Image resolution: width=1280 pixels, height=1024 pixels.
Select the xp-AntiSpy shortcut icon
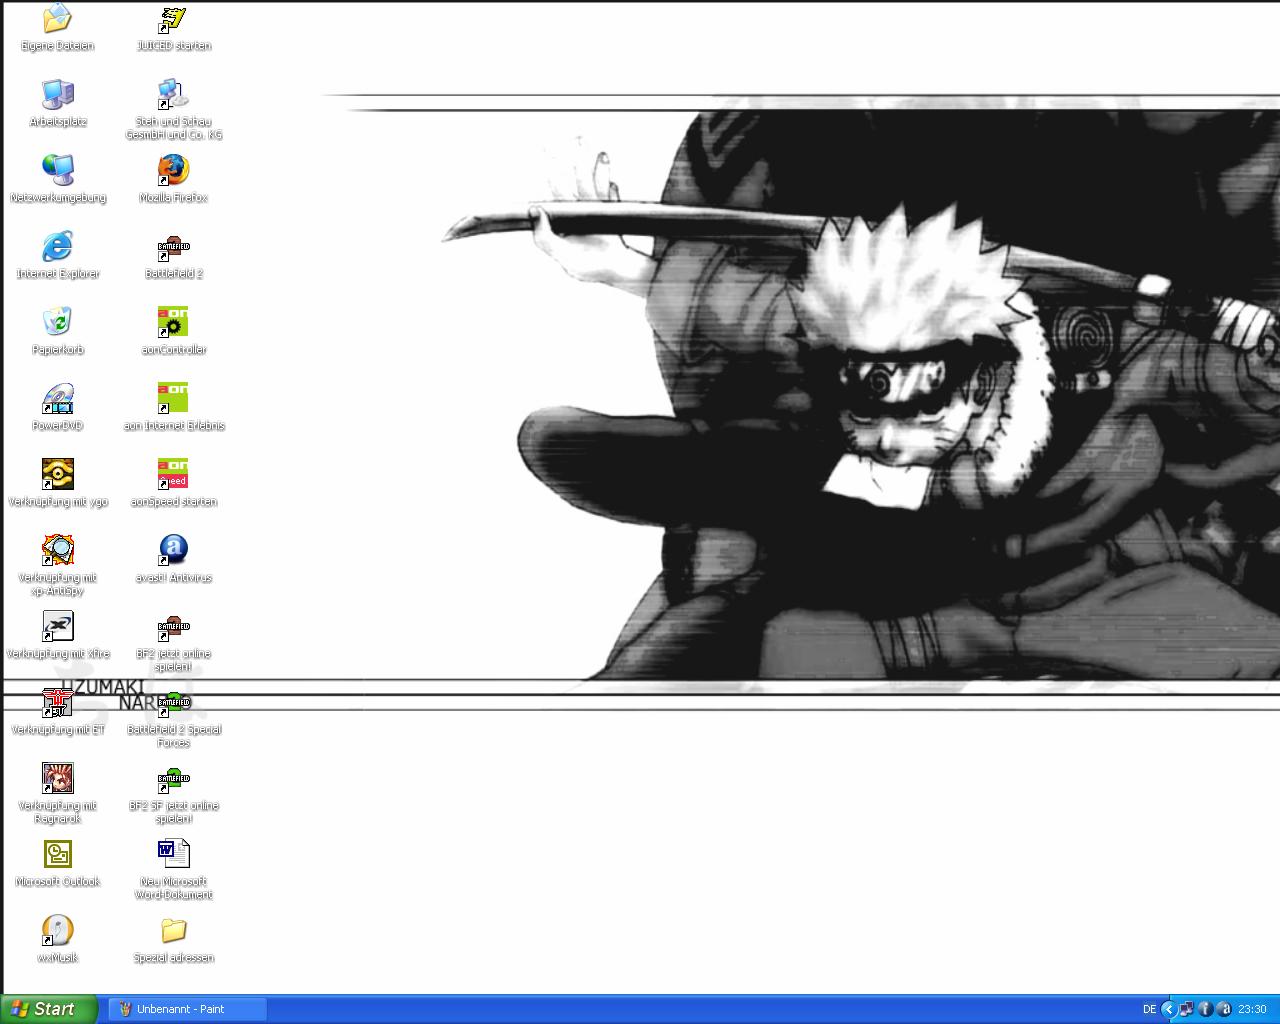(x=58, y=550)
